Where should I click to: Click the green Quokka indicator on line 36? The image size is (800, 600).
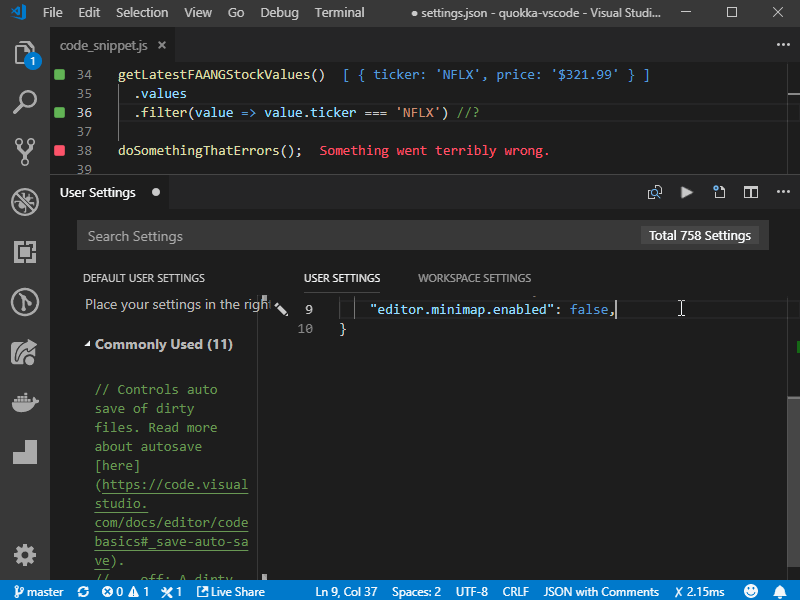60,112
